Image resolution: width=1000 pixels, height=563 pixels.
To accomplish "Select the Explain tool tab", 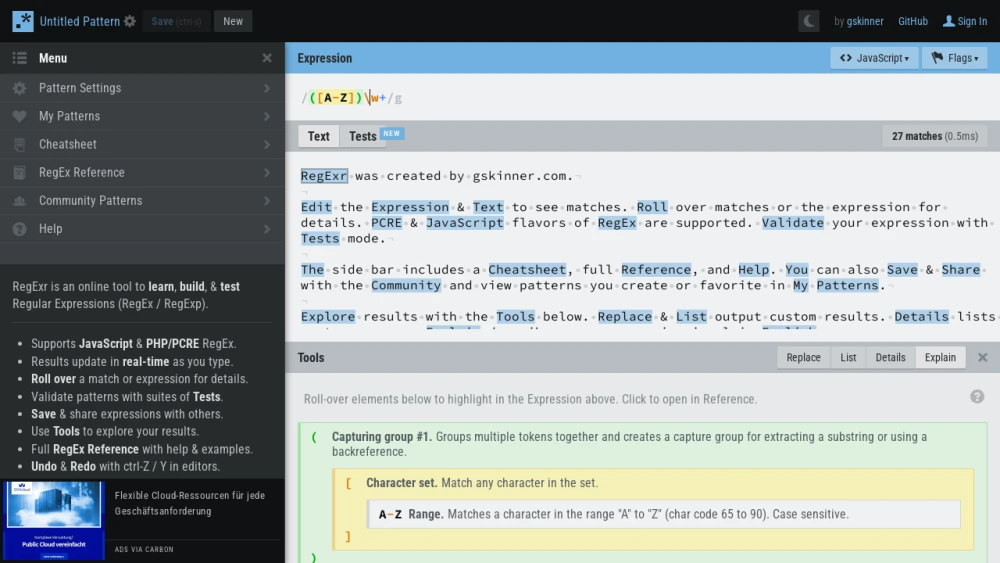I will [x=940, y=358].
